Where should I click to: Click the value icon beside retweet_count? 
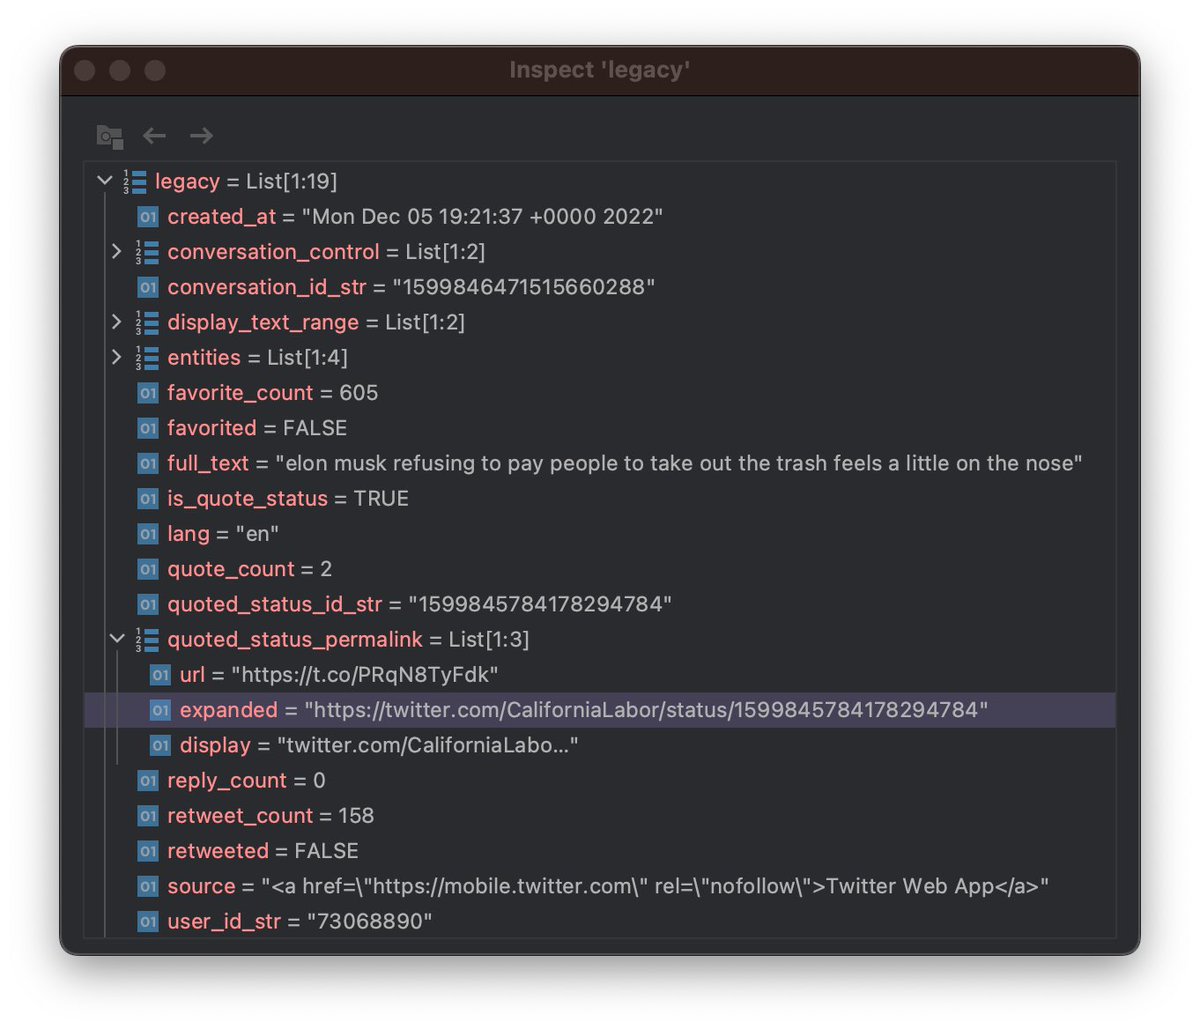pyautogui.click(x=148, y=816)
